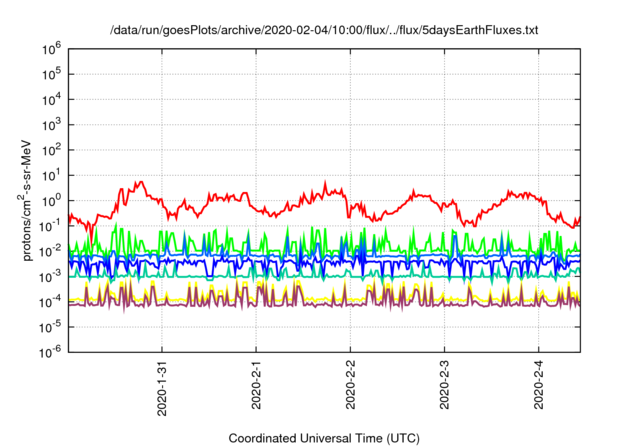Click the Coordinated Universal Time (UTC) axis label
The image size is (640, 448).
coord(324,438)
